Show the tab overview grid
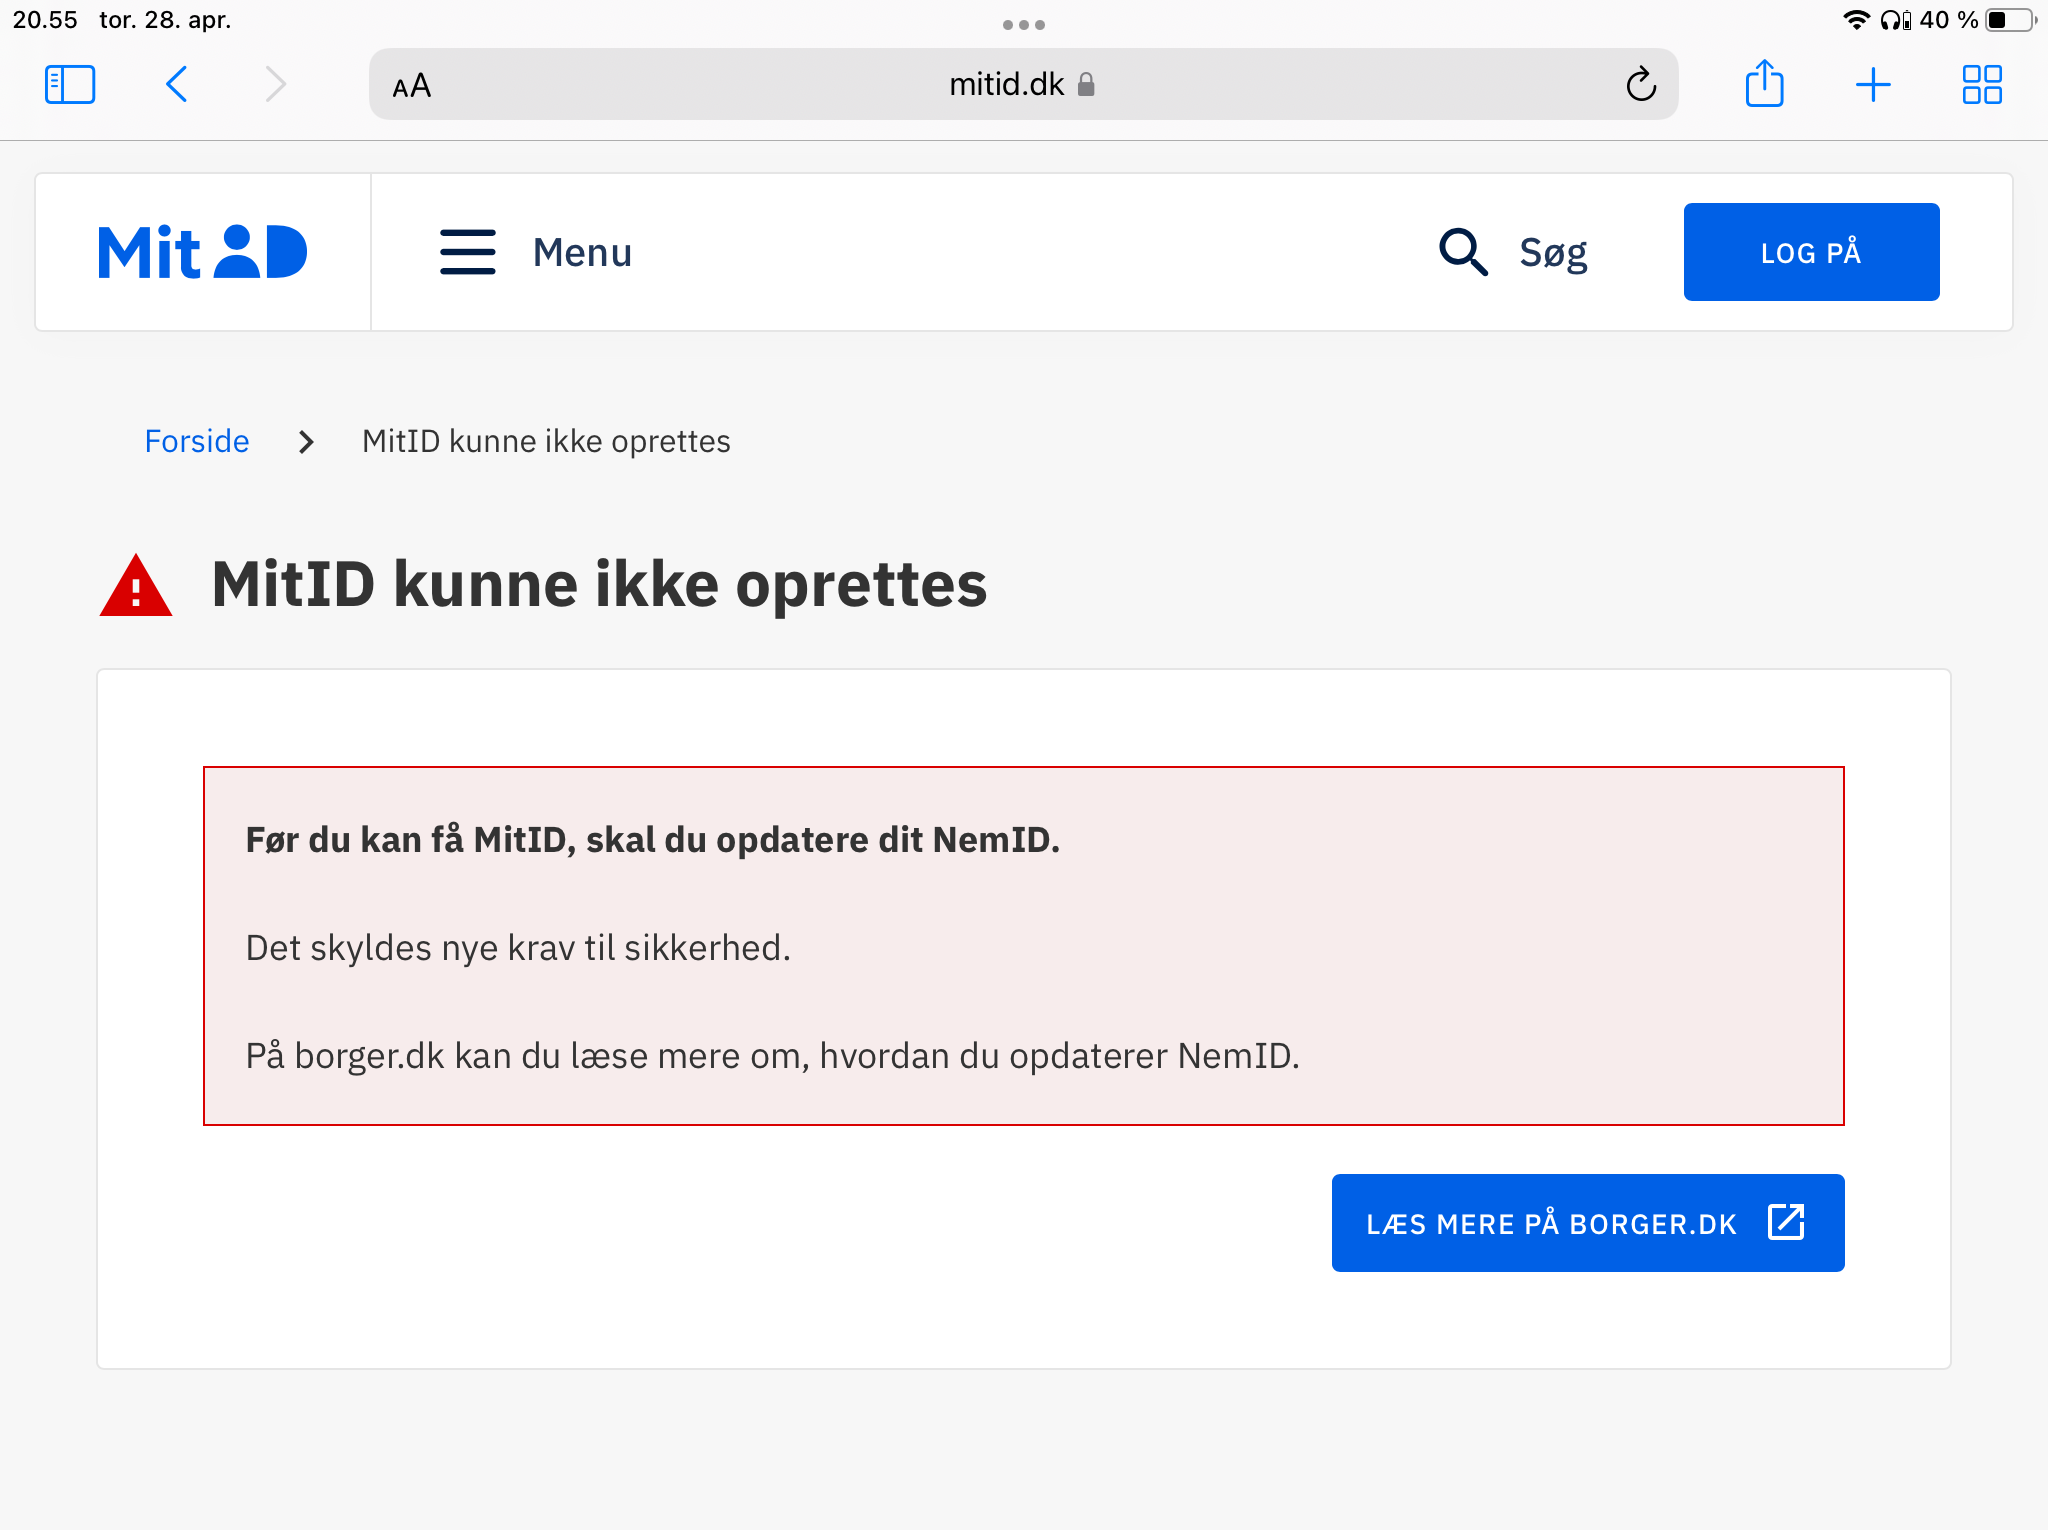 point(1982,84)
